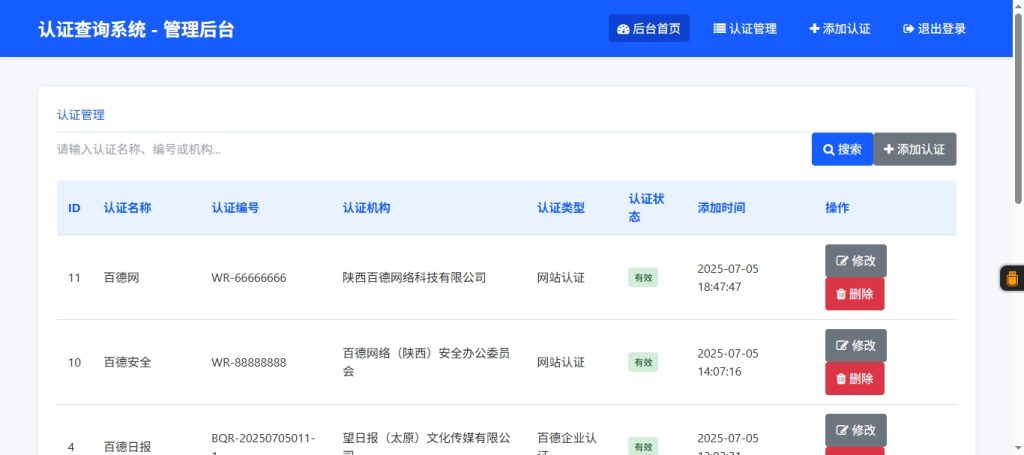The width and height of the screenshot is (1024, 455).
Task: Click the plus icon in navbar 添加认证
Action: tap(814, 29)
